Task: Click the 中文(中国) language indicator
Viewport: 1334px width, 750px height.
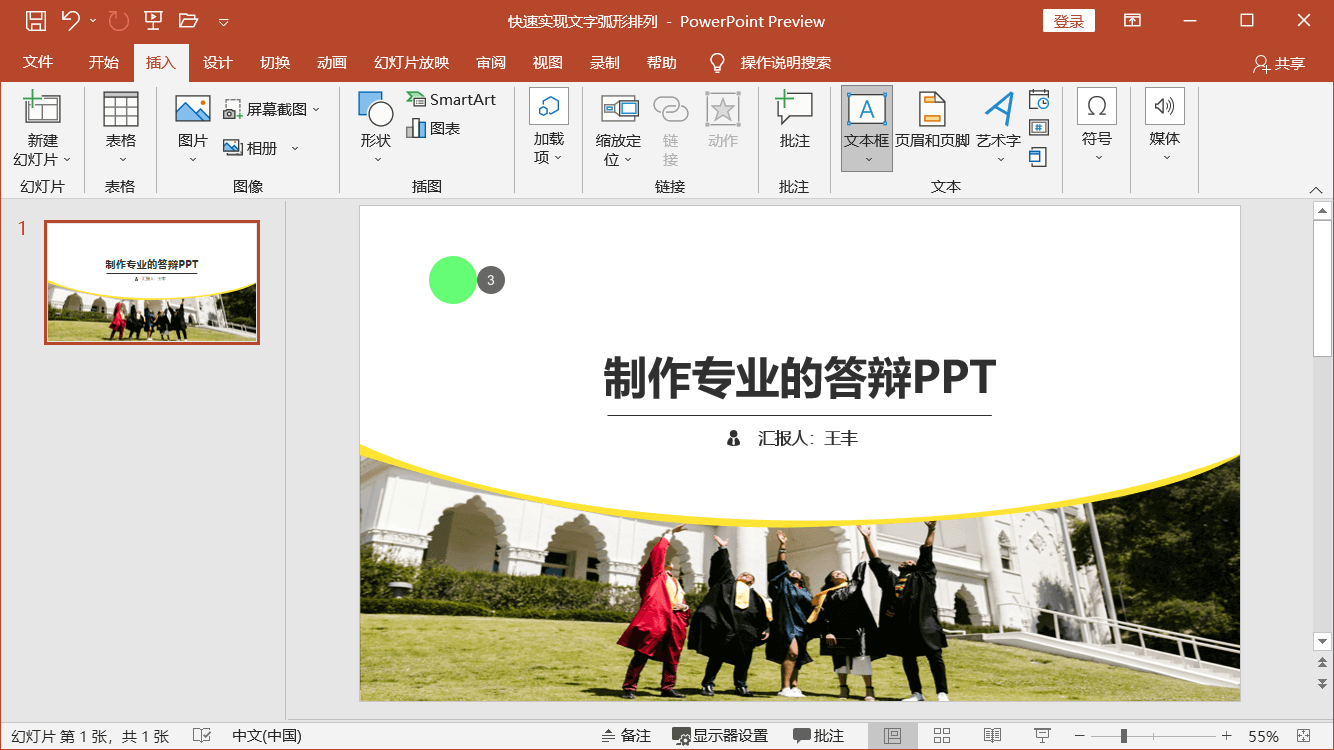Action: [267, 736]
